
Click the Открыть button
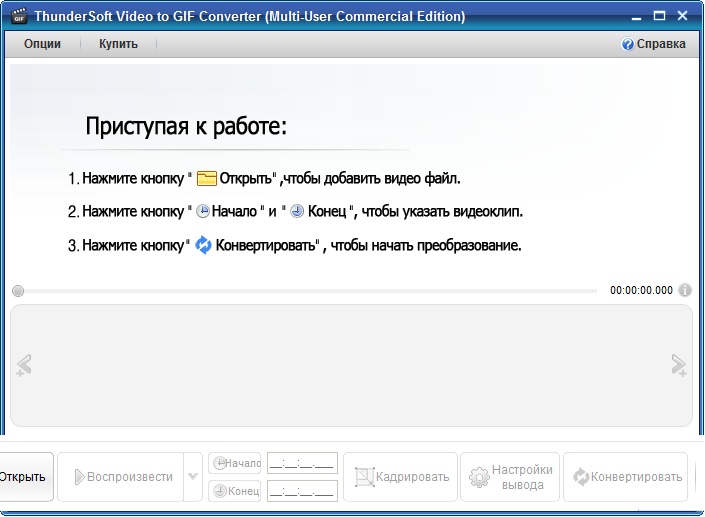coord(25,477)
